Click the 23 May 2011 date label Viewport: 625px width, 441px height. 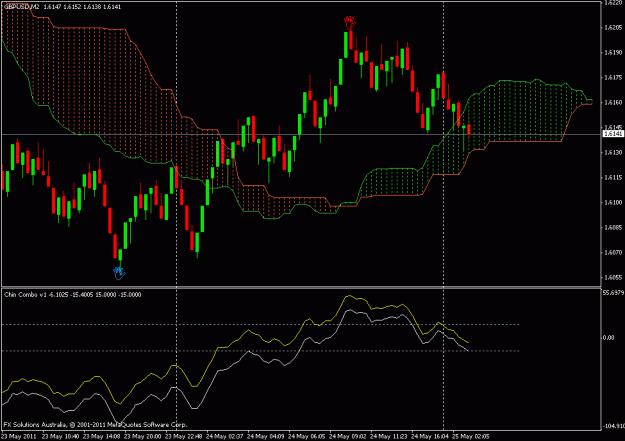tap(19, 436)
